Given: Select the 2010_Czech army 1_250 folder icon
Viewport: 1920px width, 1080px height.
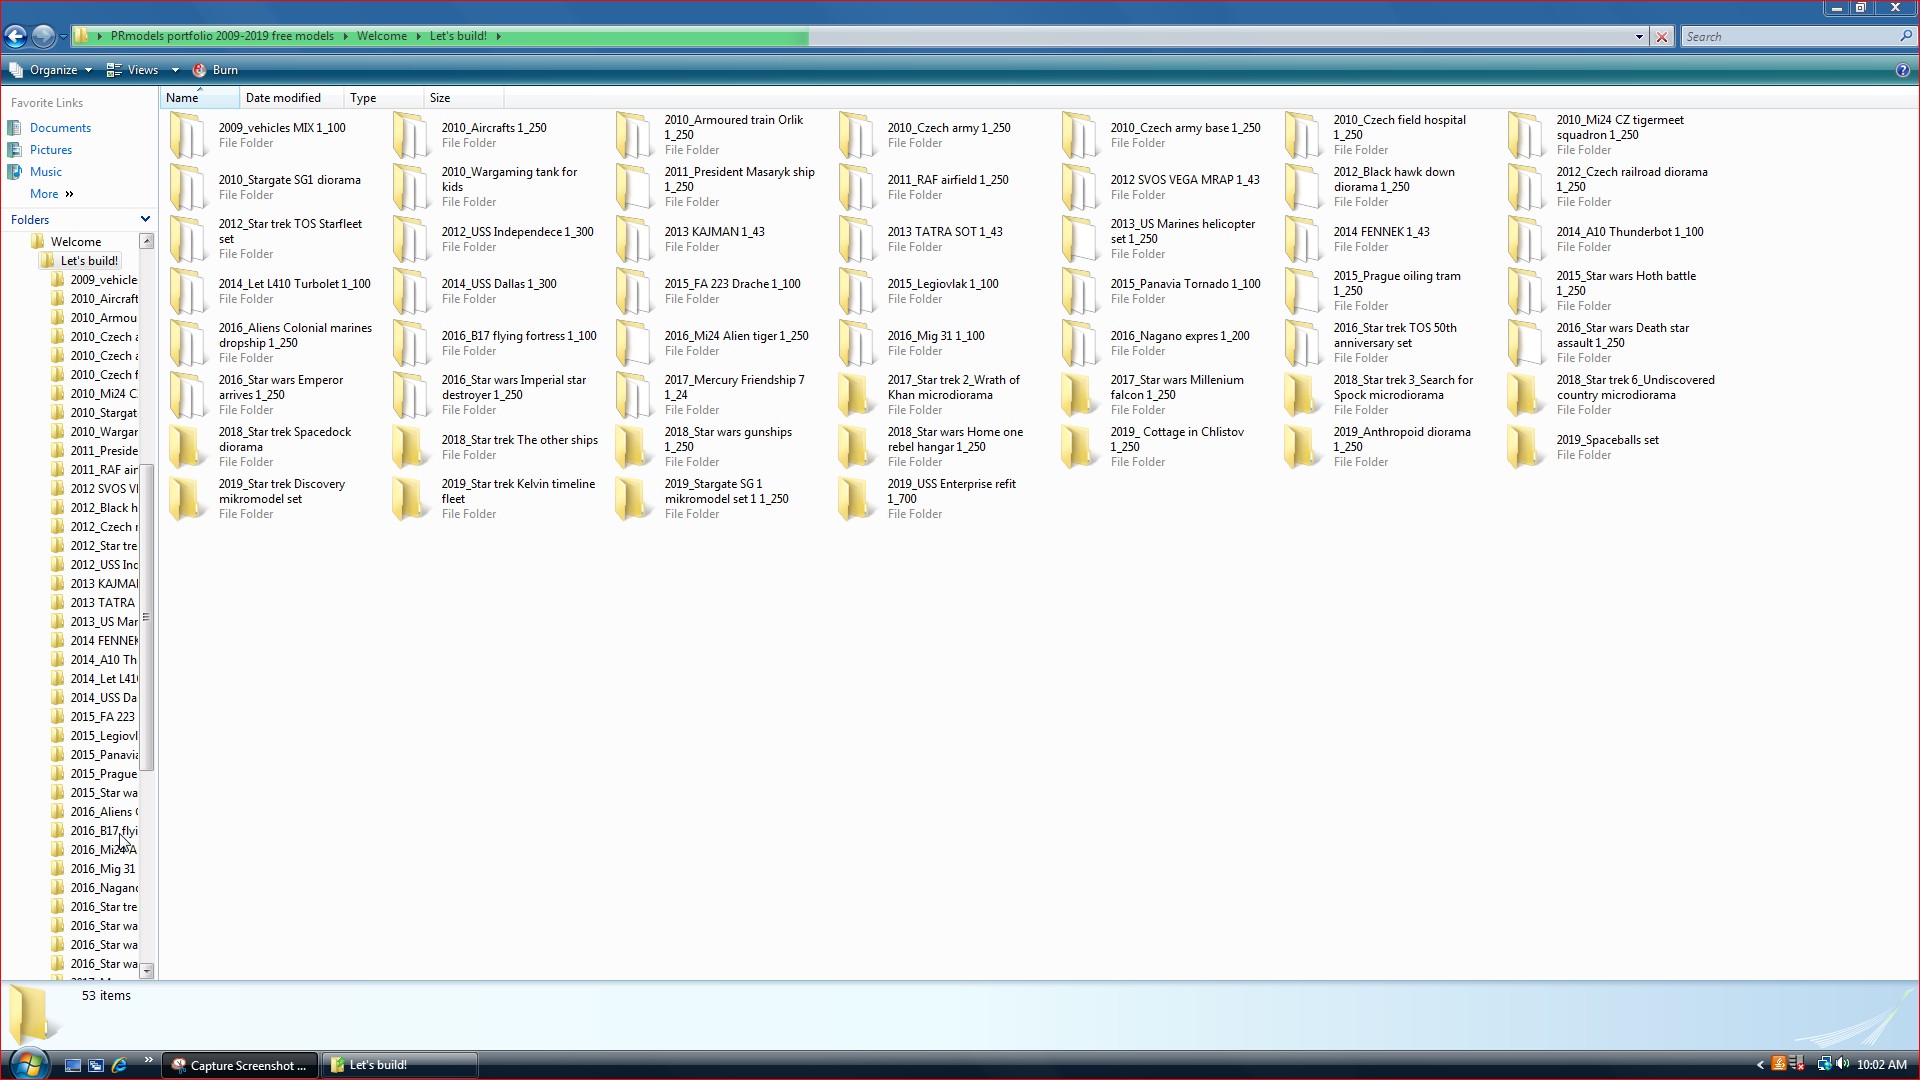Looking at the screenshot, I should click(858, 135).
